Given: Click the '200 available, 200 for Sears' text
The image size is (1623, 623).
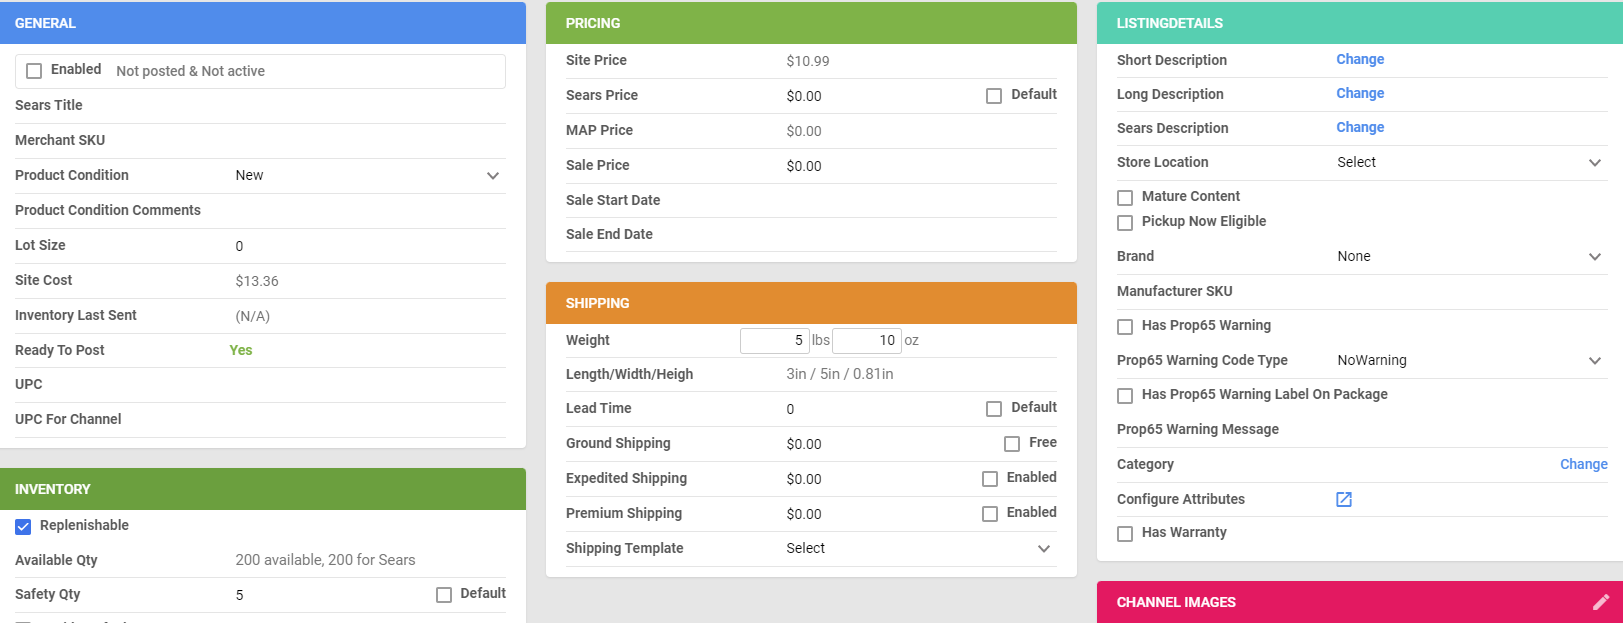Looking at the screenshot, I should 325,560.
